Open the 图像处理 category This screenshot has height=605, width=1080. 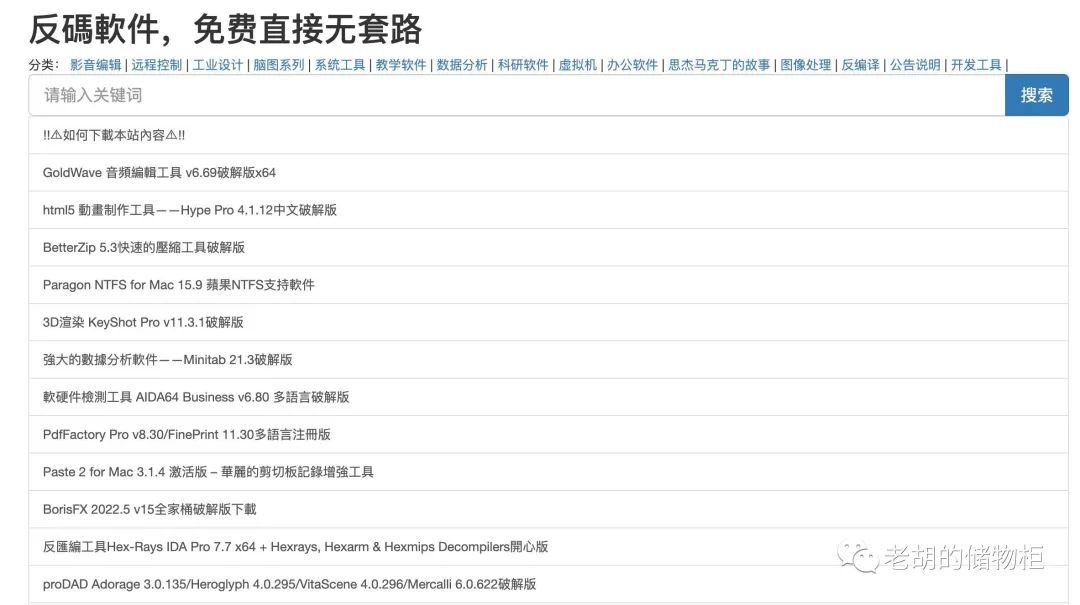(x=805, y=65)
